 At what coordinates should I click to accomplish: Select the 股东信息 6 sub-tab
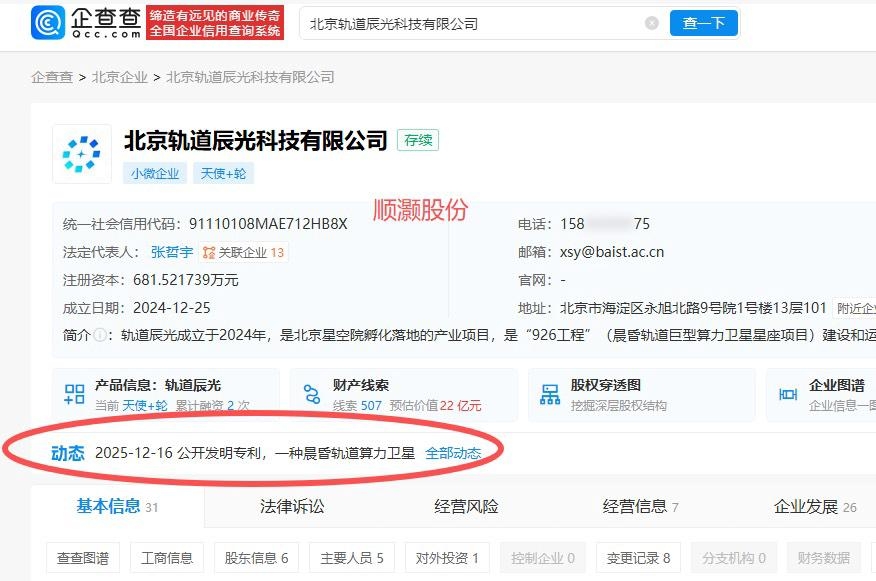coord(256,558)
